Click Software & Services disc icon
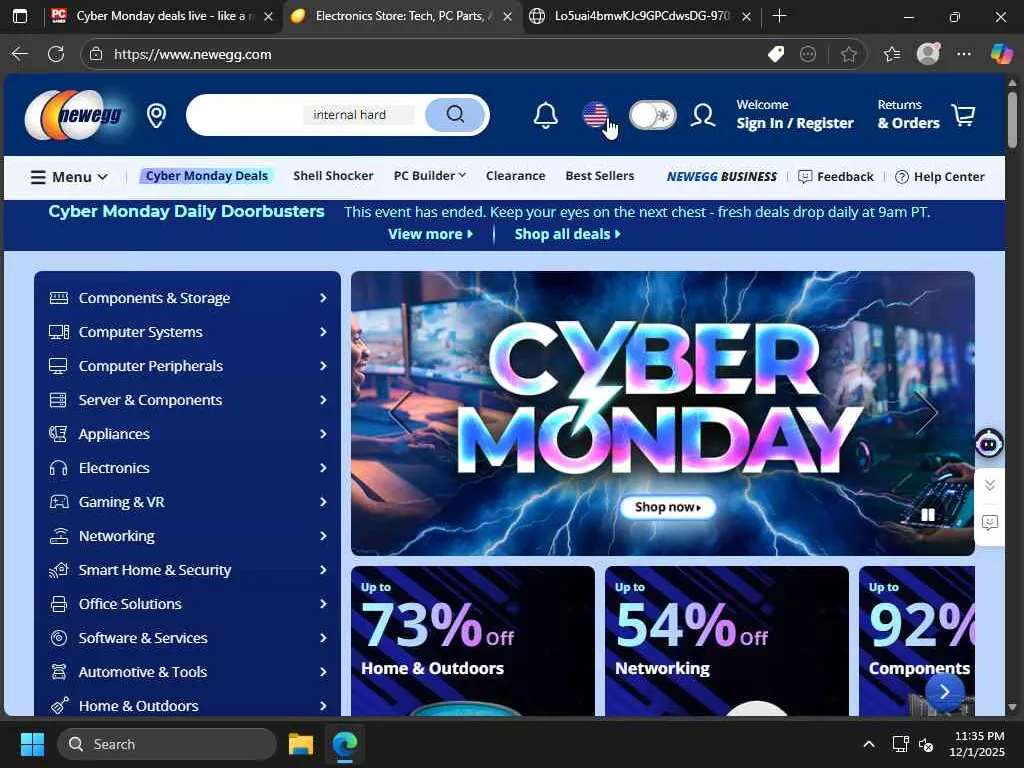 pos(59,638)
